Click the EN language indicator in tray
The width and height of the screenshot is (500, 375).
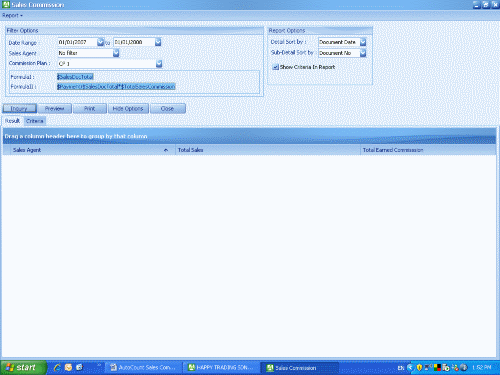click(401, 368)
